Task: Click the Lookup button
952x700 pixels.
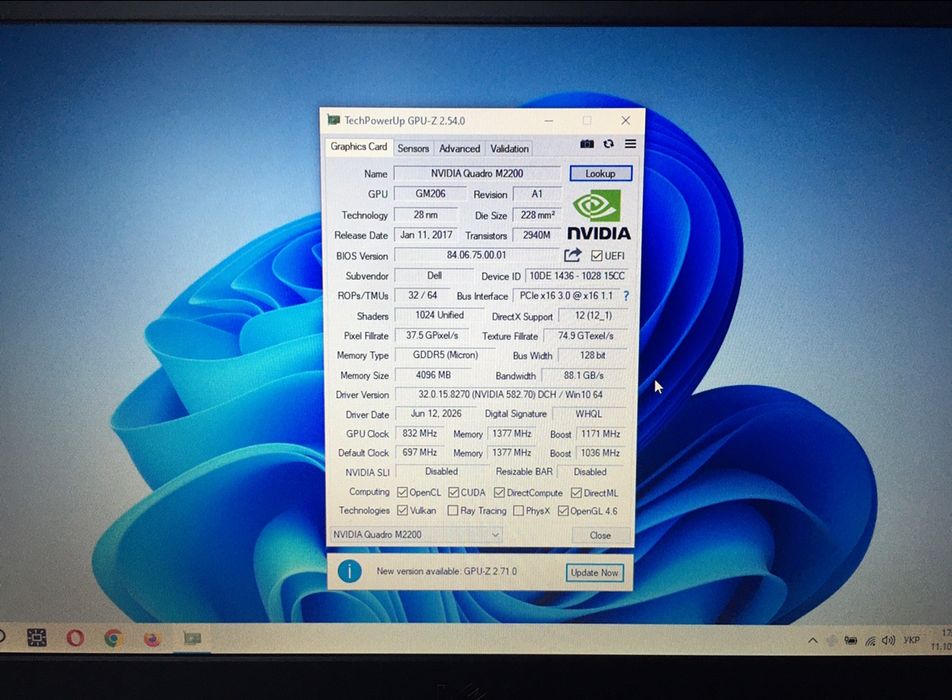Action: 600,173
